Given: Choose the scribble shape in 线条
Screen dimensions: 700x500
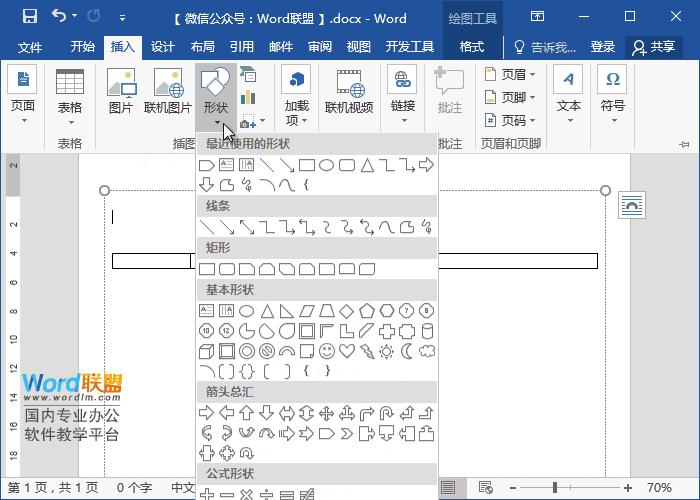Looking at the screenshot, I should coord(427,227).
